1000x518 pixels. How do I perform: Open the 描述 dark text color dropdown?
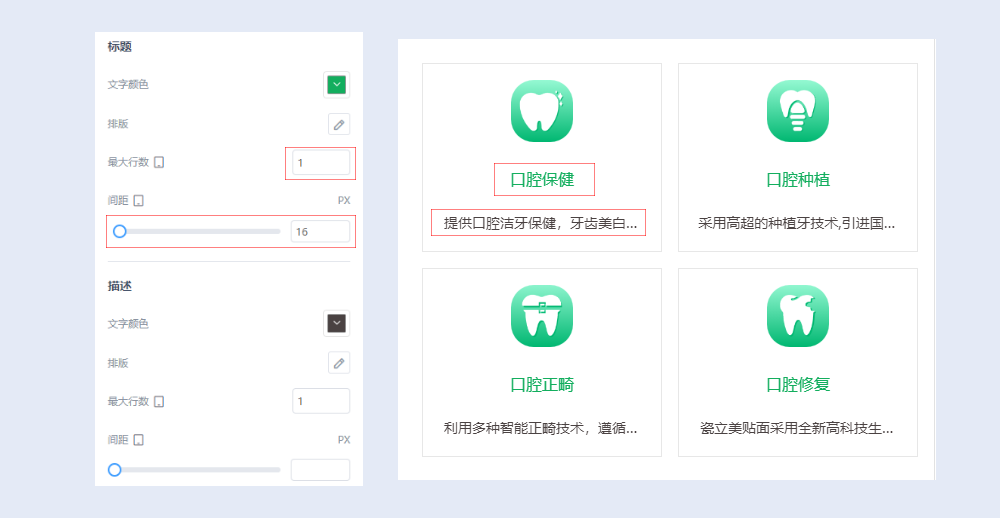(337, 323)
